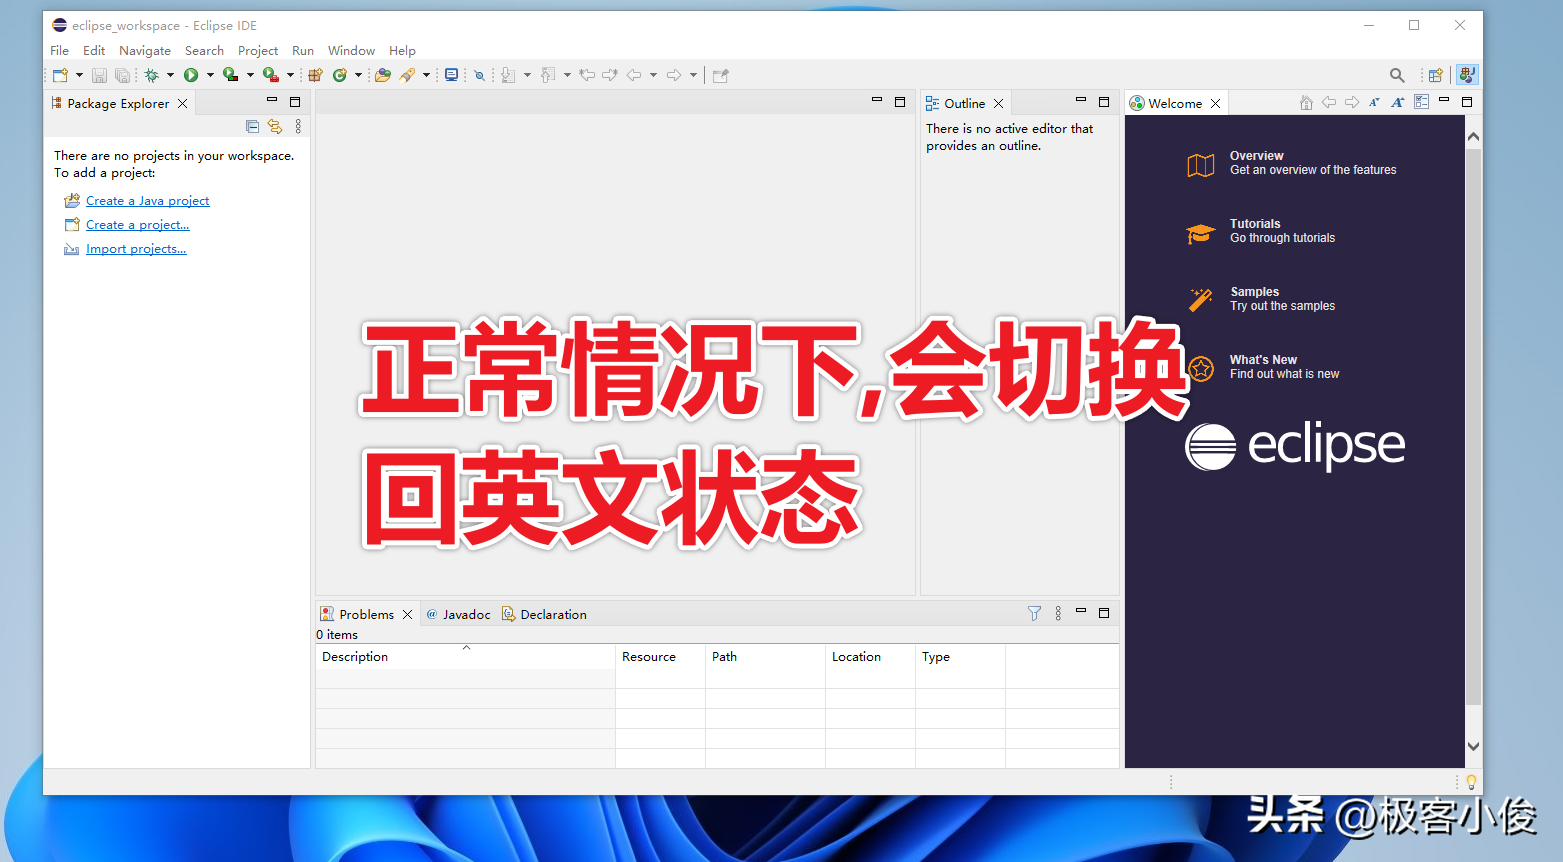Click the New Java Project toolbar icon
1563x862 pixels.
point(316,75)
